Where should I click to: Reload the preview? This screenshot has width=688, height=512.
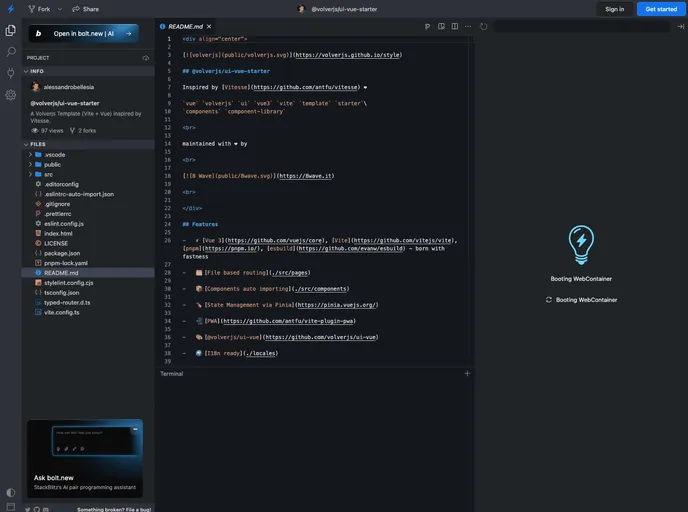click(x=483, y=26)
